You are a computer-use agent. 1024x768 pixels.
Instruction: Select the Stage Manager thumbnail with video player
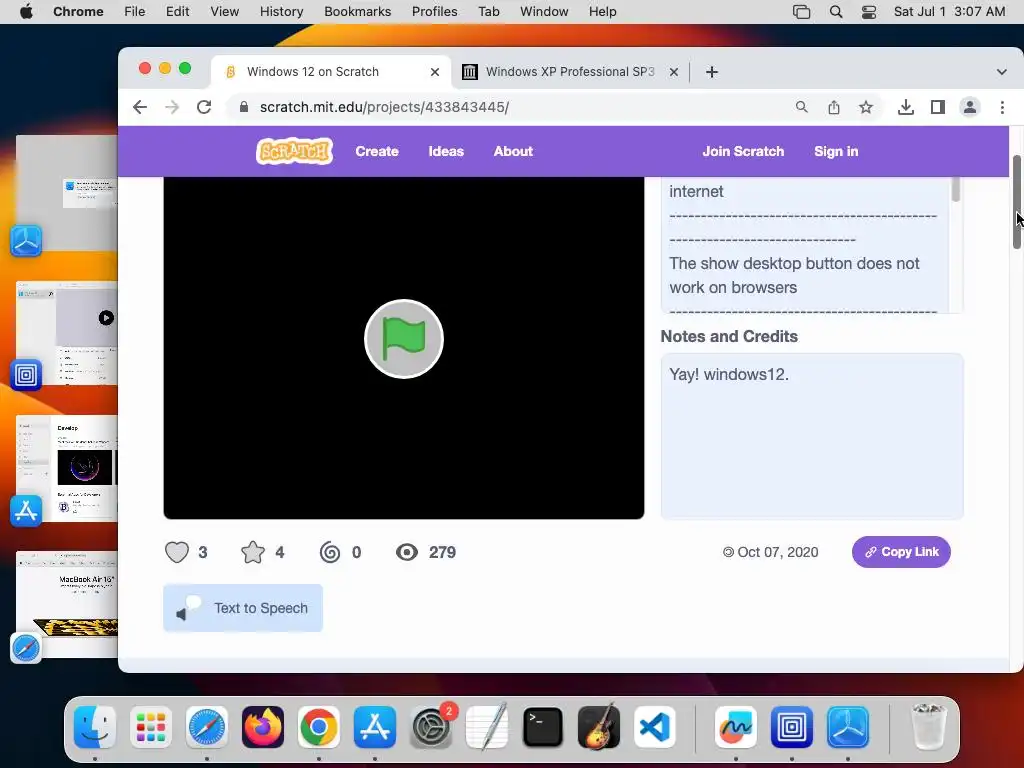click(x=67, y=333)
